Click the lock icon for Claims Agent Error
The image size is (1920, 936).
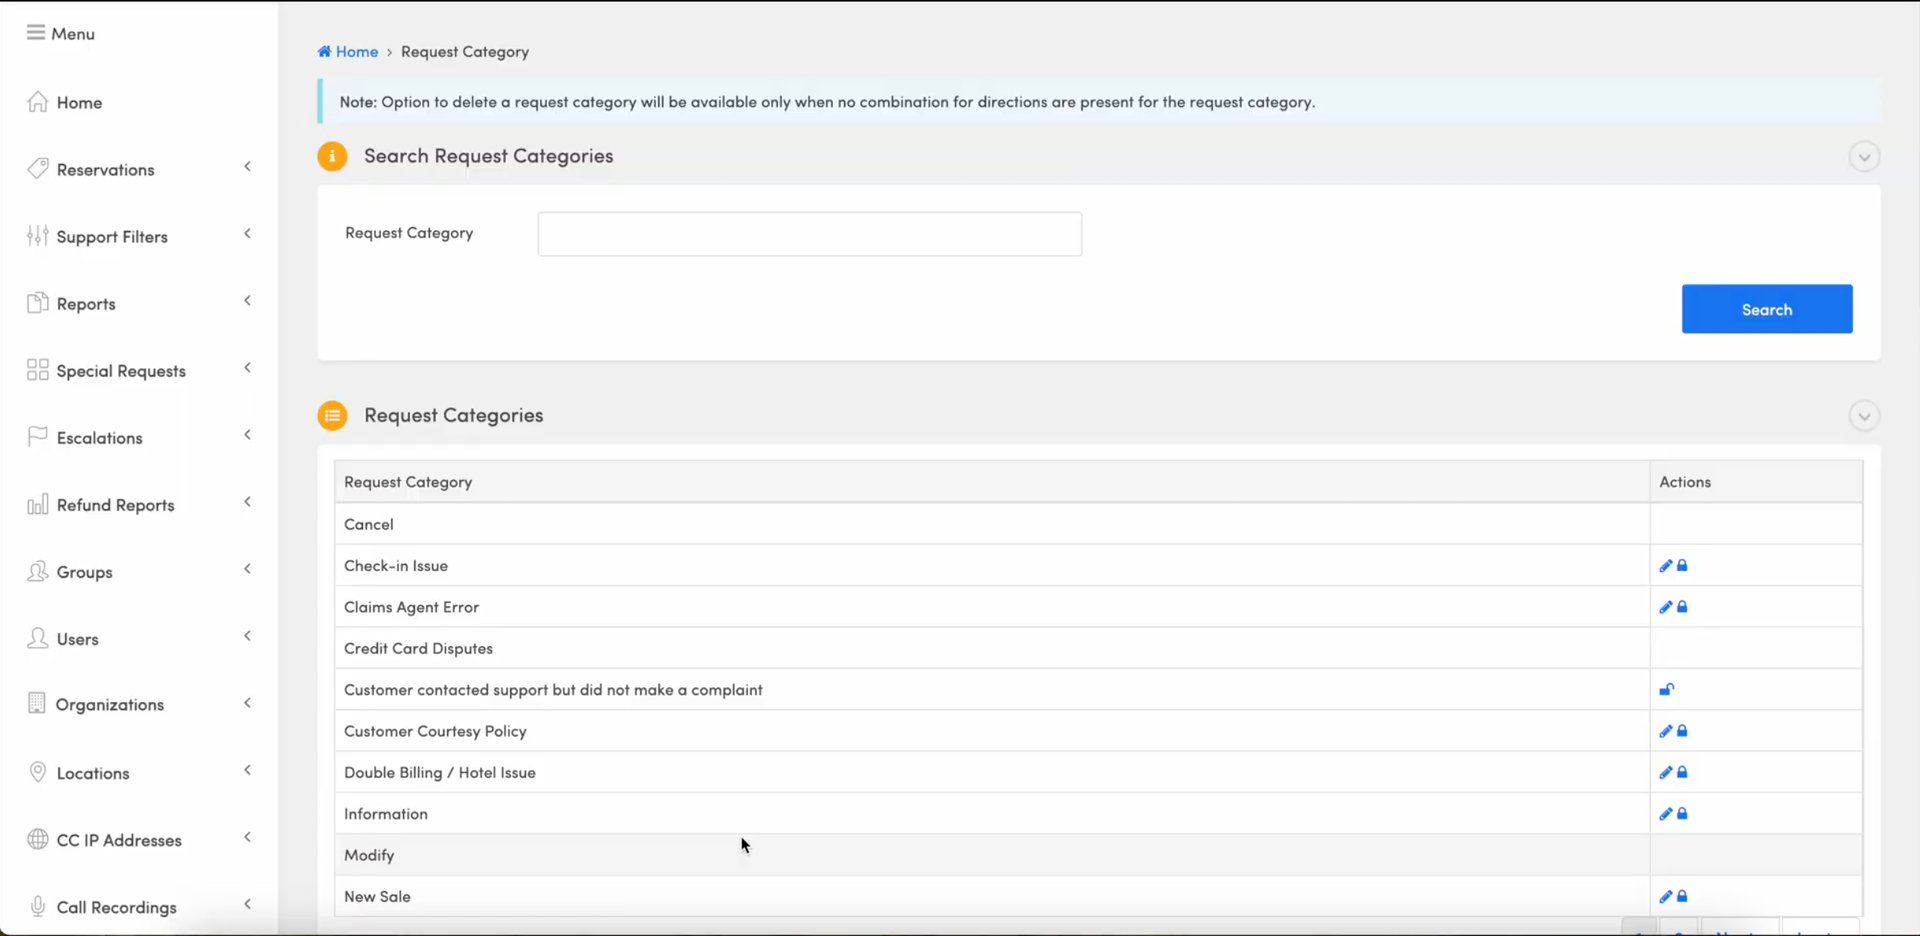[1682, 607]
